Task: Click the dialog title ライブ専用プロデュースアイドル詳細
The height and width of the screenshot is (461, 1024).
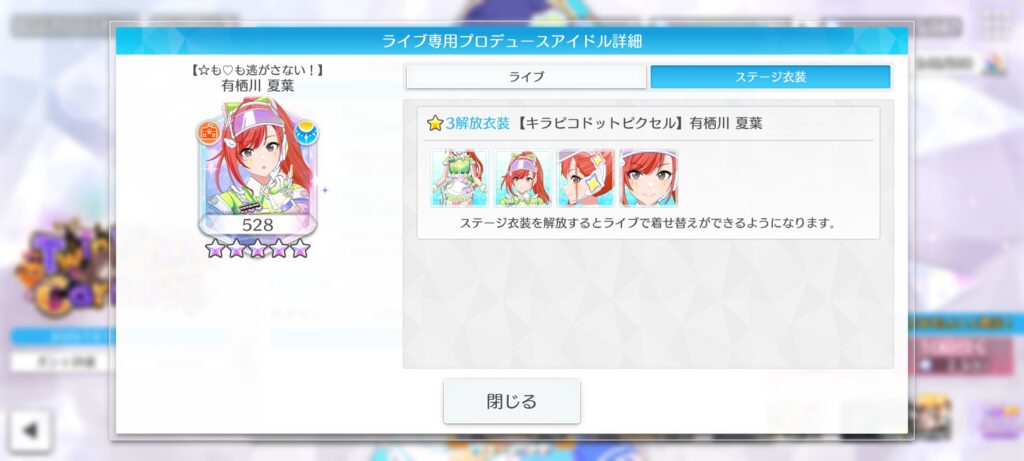Action: [x=512, y=41]
